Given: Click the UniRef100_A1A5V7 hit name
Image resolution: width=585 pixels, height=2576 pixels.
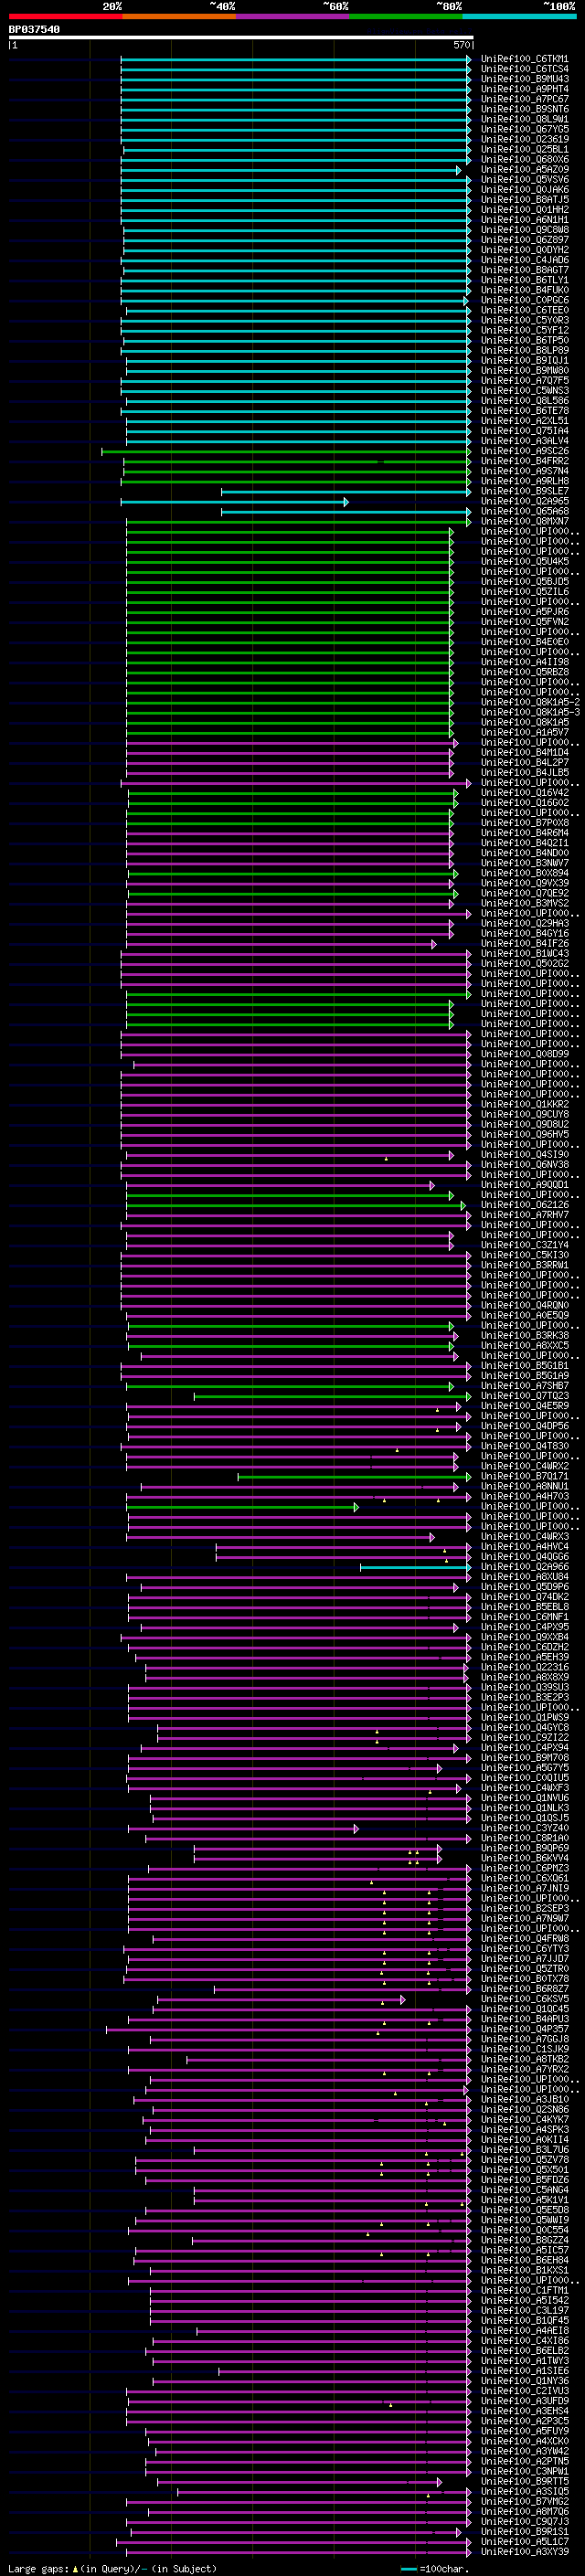Looking at the screenshot, I should [x=525, y=732].
